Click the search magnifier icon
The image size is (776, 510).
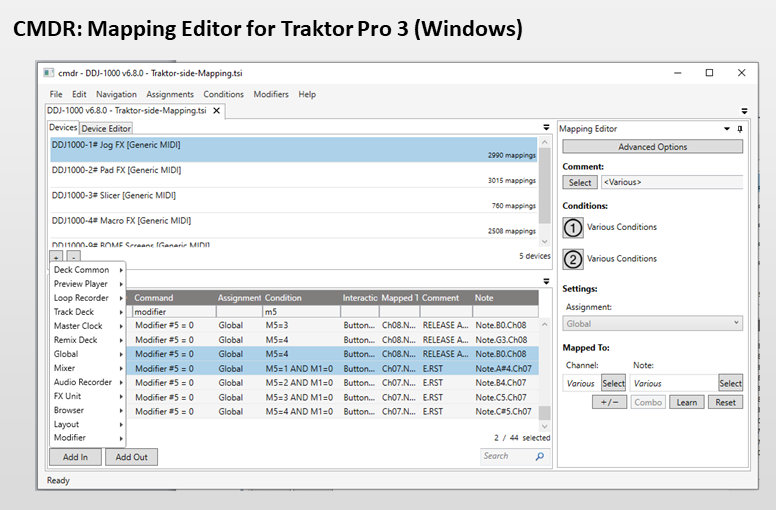tap(539, 456)
